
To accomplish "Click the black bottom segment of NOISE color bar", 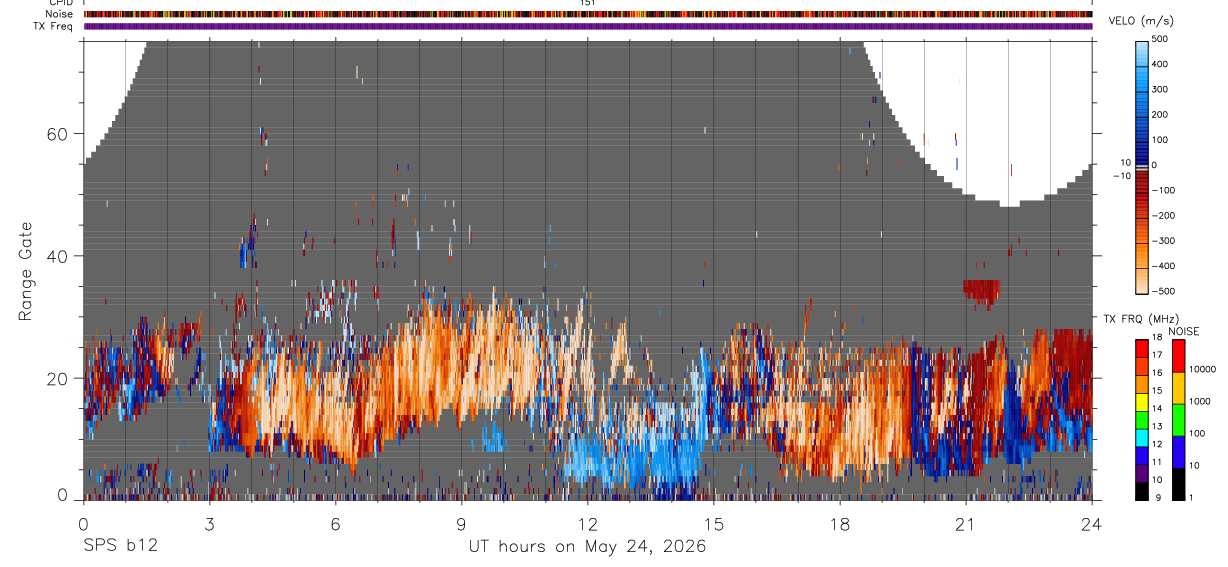I will pos(1177,484).
